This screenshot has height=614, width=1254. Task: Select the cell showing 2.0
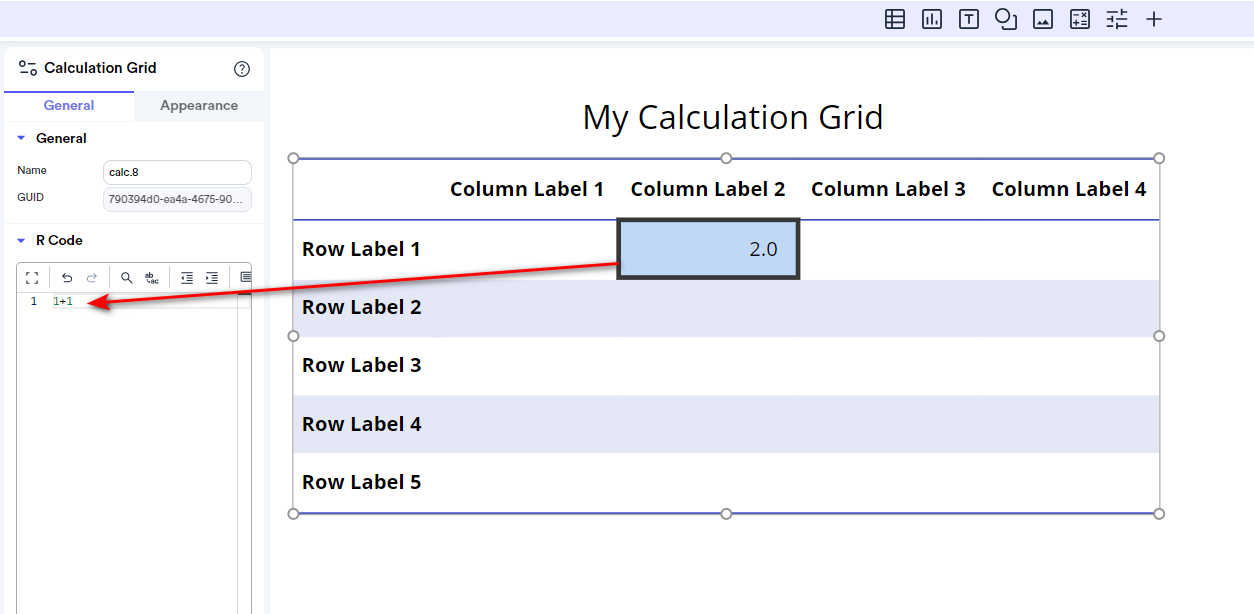[x=708, y=248]
